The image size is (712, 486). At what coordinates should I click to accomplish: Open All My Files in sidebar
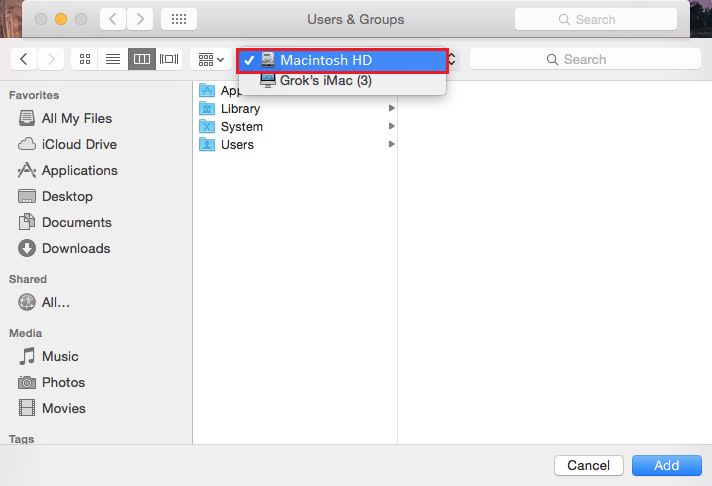(65, 119)
